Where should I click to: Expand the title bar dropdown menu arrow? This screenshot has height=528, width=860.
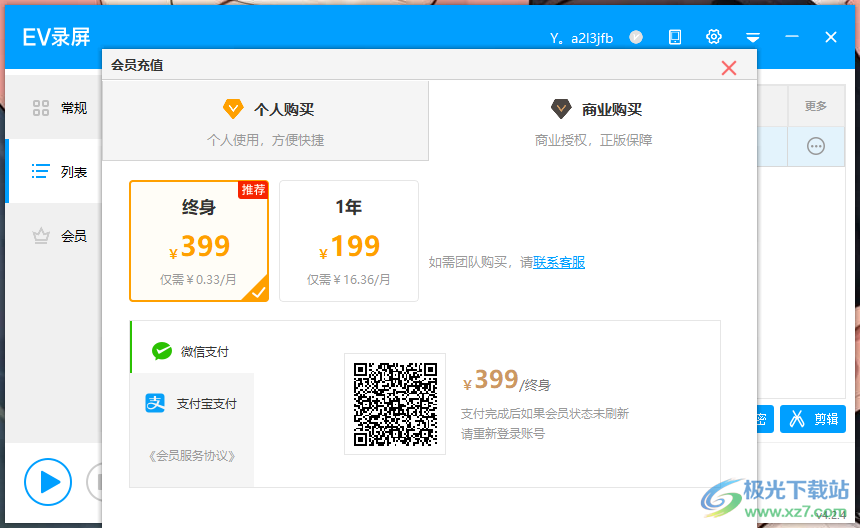[x=752, y=37]
